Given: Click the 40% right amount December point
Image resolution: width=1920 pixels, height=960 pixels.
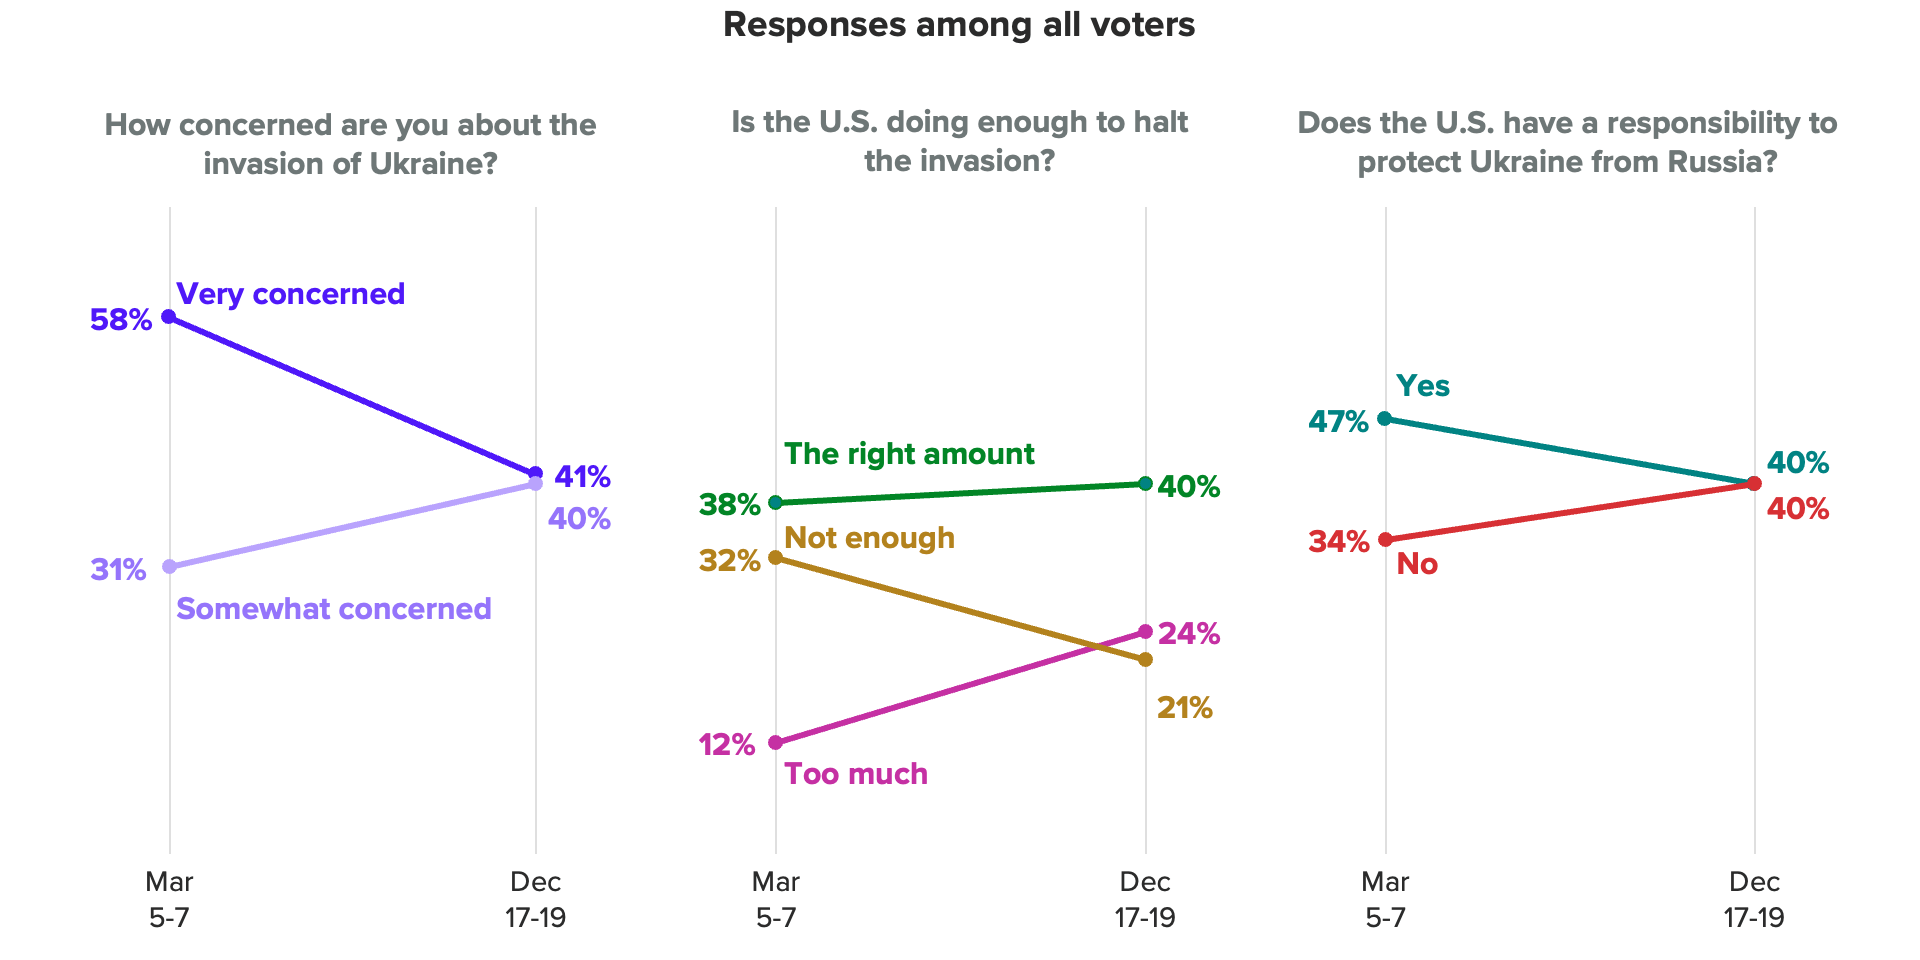Looking at the screenshot, I should coord(1145,484).
